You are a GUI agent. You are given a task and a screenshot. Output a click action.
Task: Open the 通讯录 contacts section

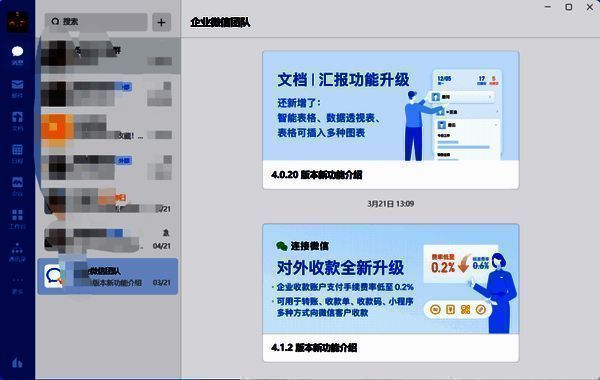pyautogui.click(x=17, y=252)
